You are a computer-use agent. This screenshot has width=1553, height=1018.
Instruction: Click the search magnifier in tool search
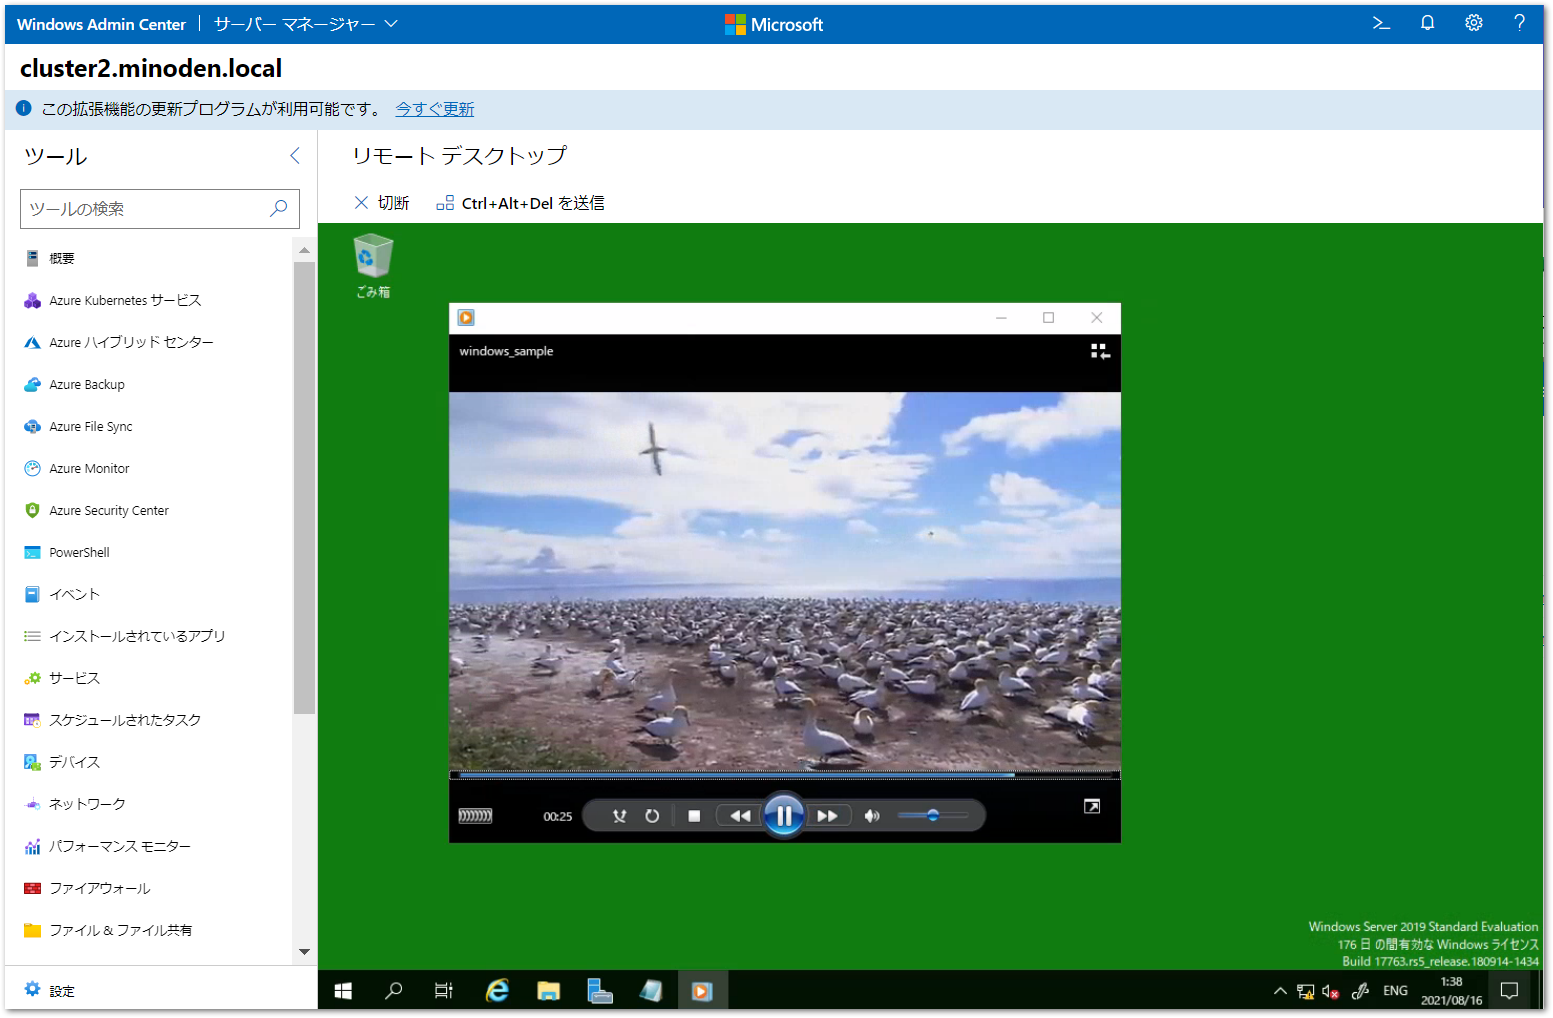[x=279, y=208]
